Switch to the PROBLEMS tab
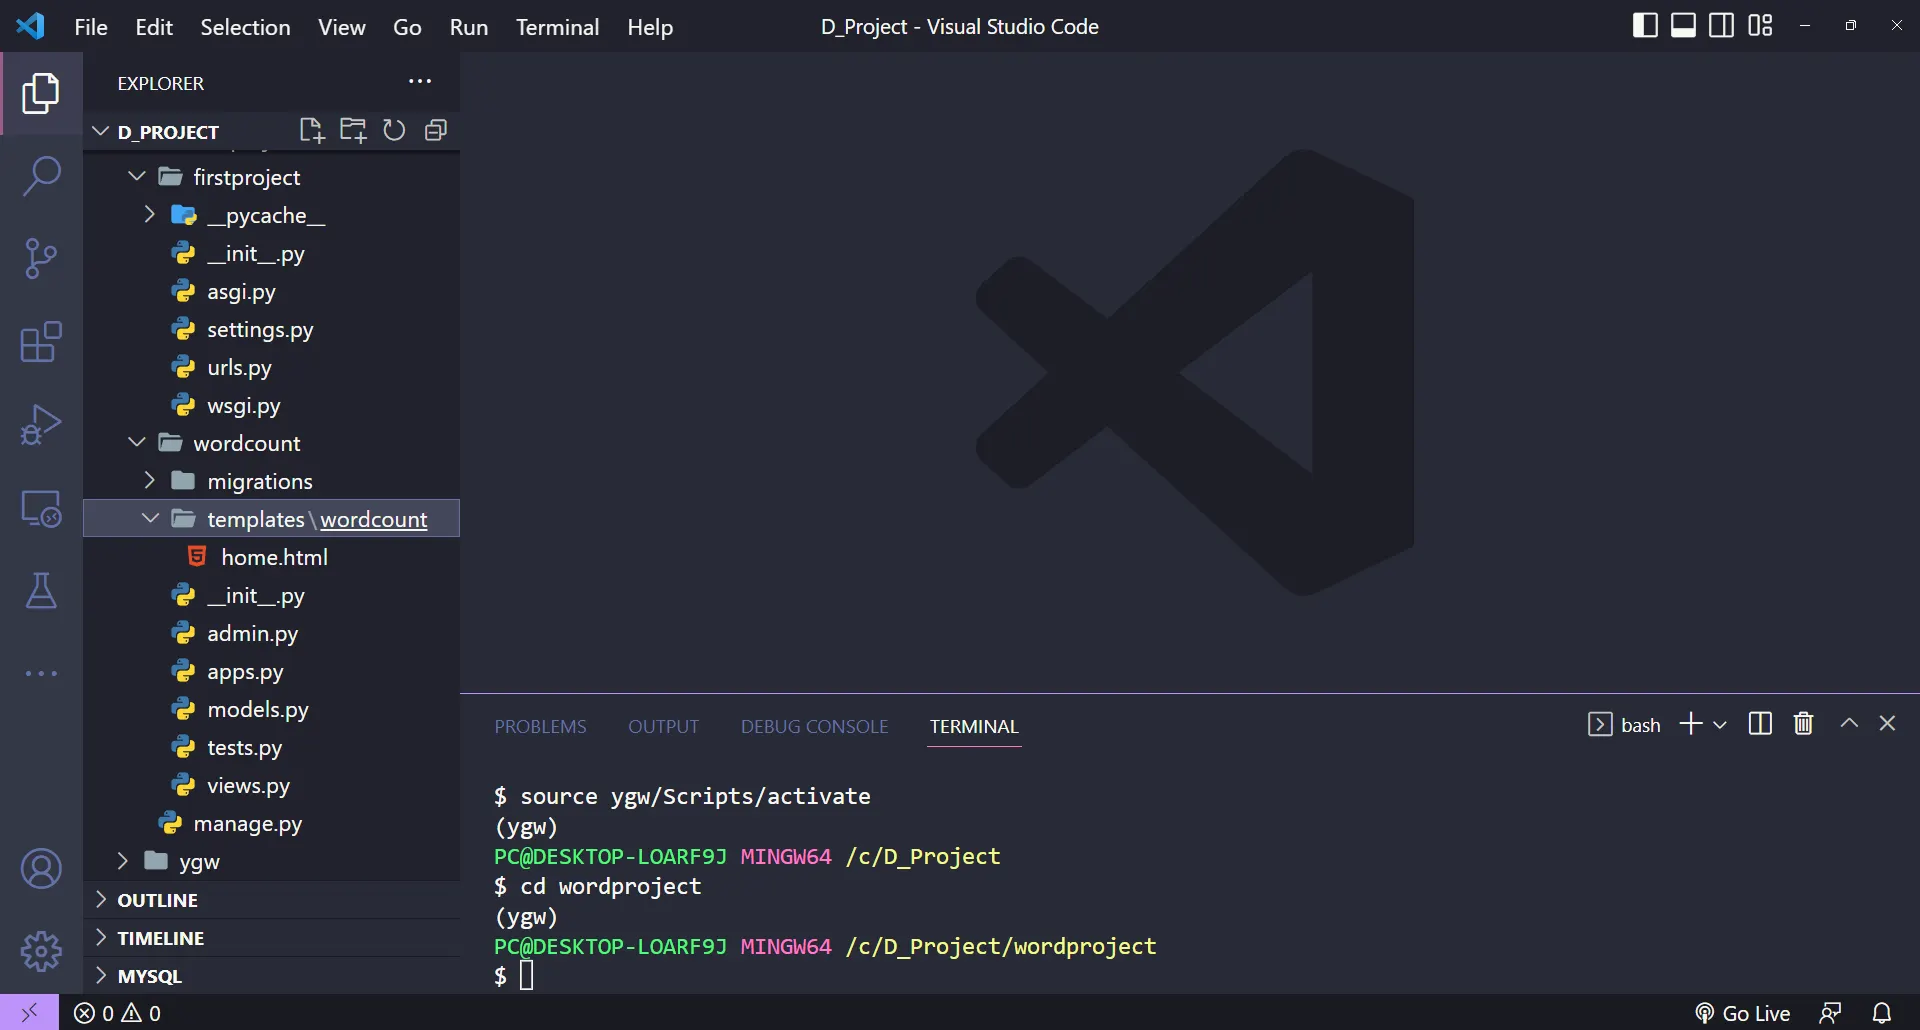The image size is (1920, 1030). 540,727
